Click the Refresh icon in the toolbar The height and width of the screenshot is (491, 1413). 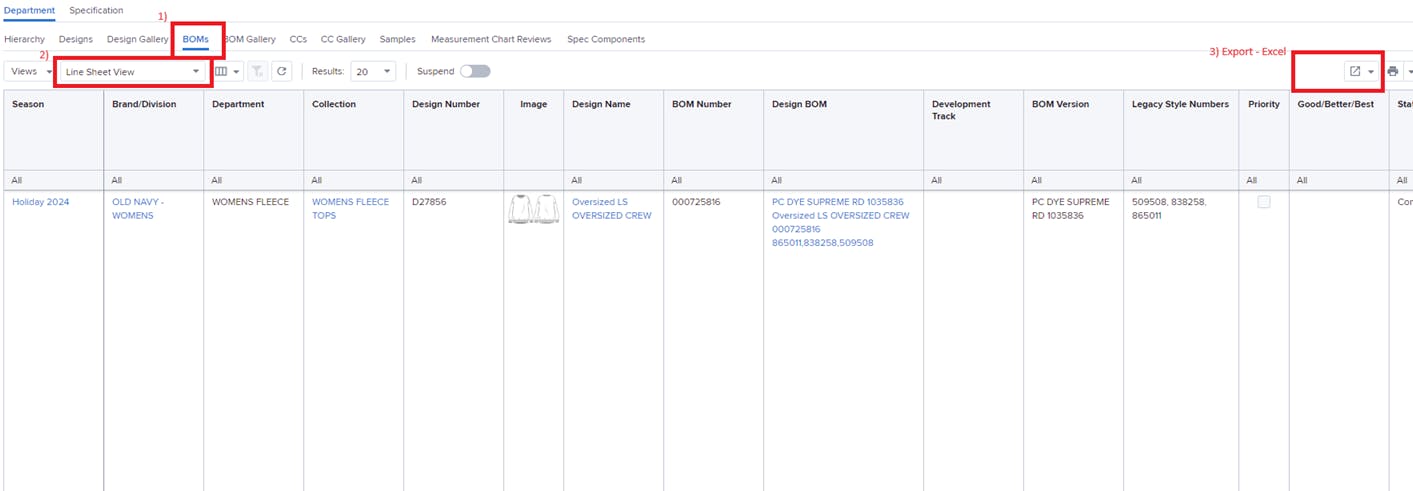coord(282,72)
